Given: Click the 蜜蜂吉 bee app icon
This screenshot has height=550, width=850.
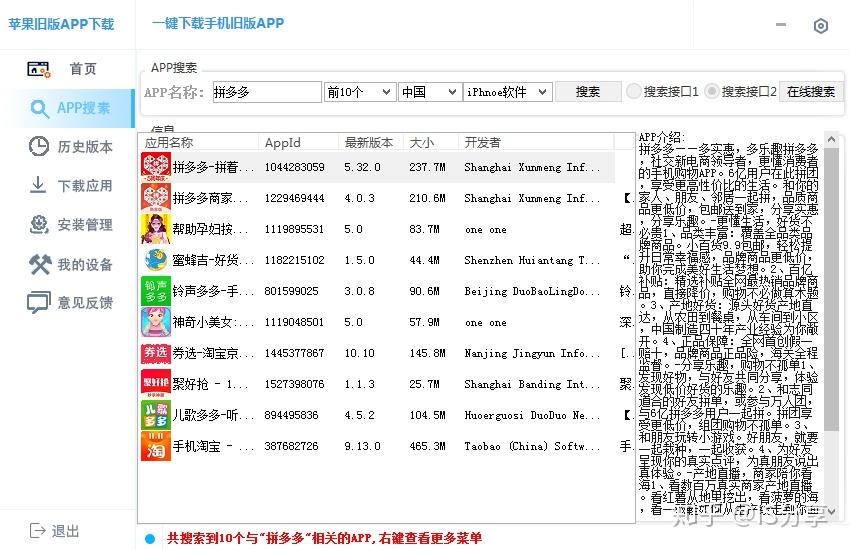Looking at the screenshot, I should pyautogui.click(x=156, y=260).
